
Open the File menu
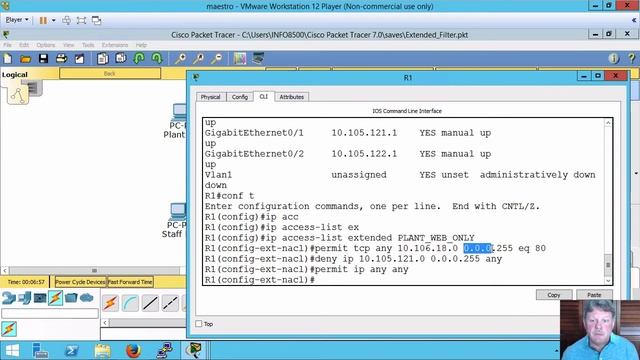pyautogui.click(x=7, y=45)
